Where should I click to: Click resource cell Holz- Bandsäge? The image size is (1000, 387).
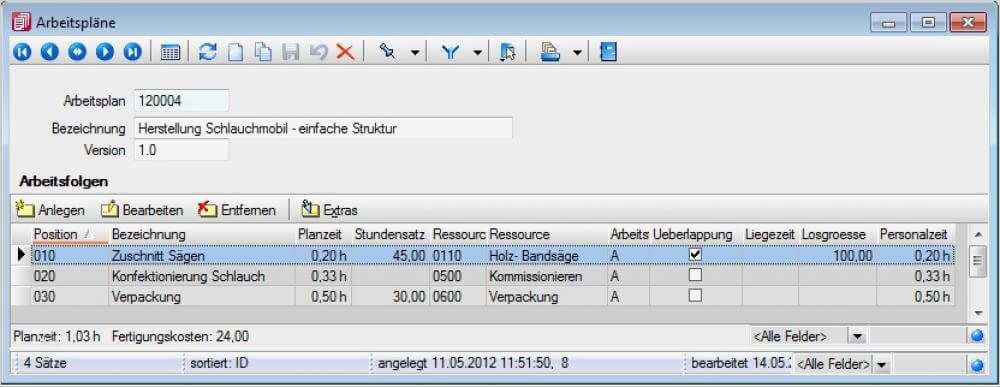[x=547, y=256]
